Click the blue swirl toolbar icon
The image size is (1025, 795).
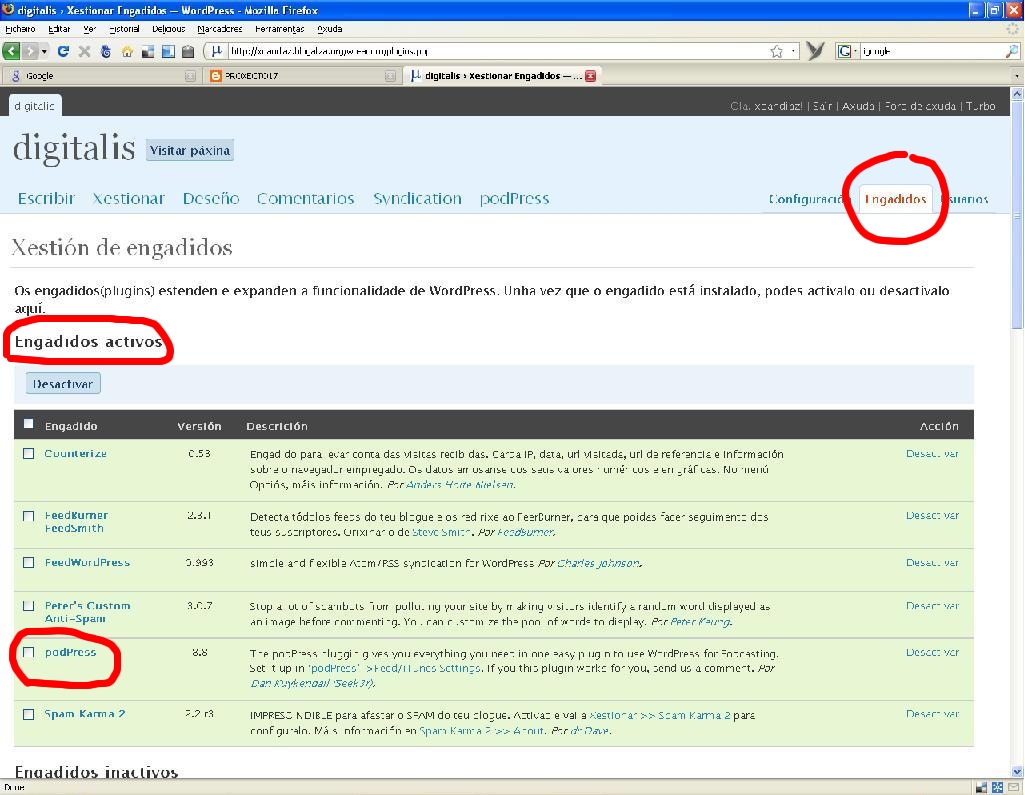pos(105,51)
